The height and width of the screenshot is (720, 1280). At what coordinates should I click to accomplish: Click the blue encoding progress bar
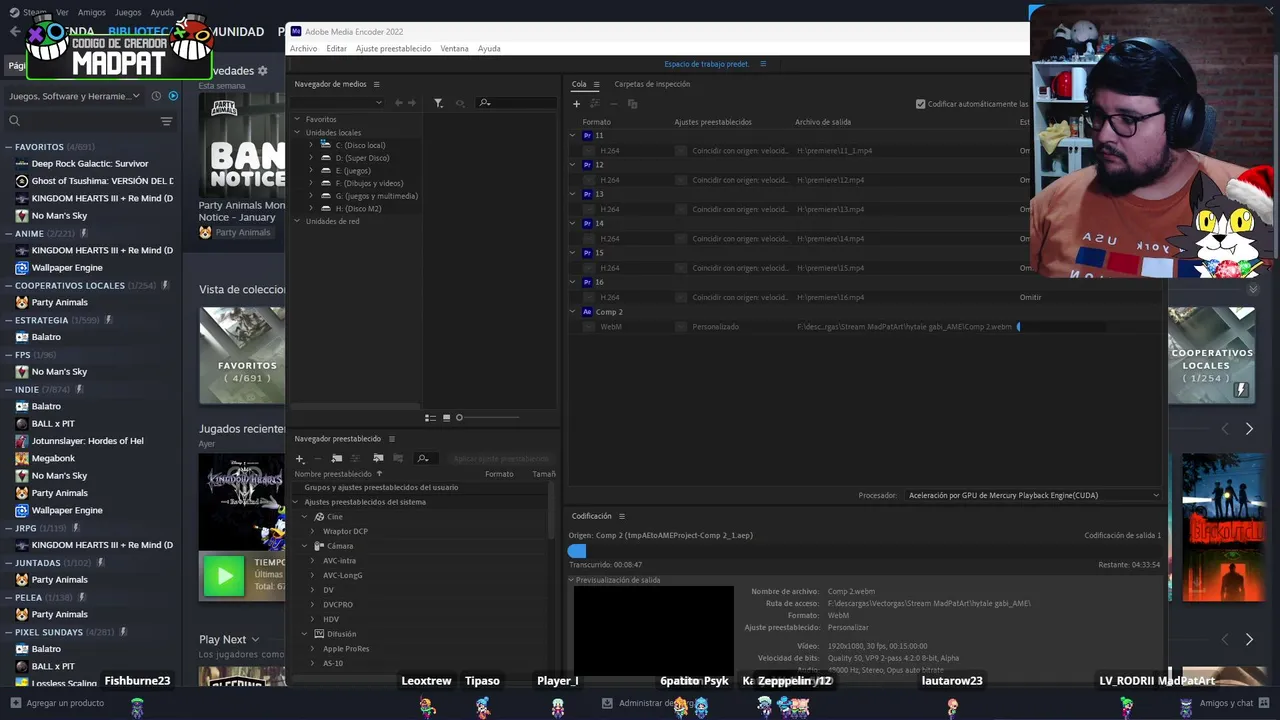[x=577, y=550]
